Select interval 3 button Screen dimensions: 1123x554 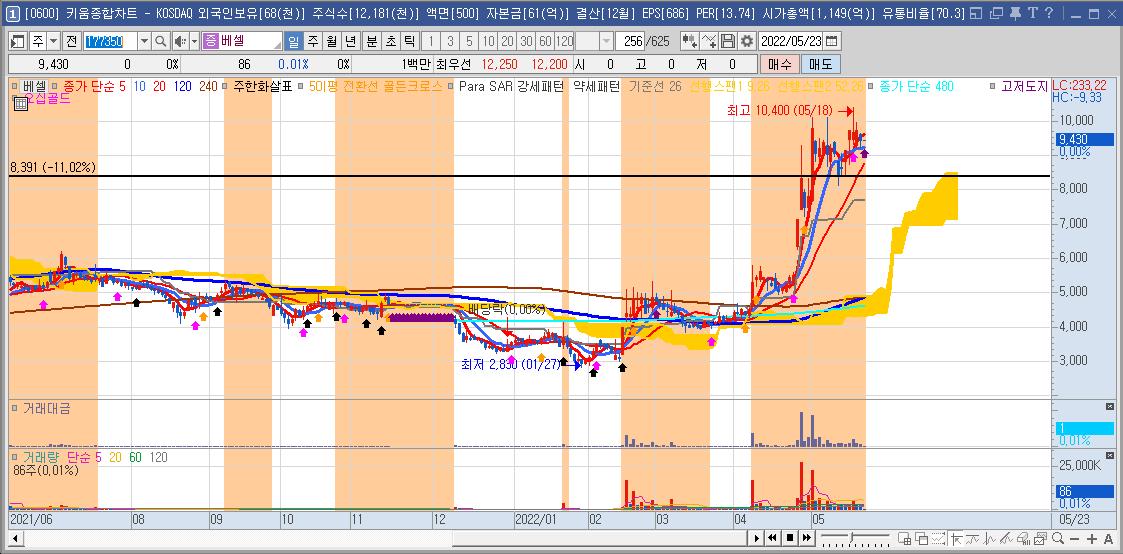point(450,42)
